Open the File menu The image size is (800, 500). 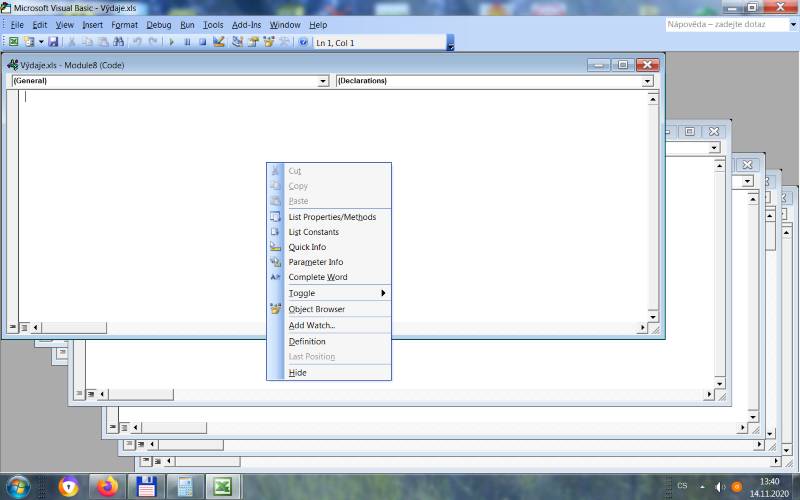pyautogui.click(x=17, y=24)
